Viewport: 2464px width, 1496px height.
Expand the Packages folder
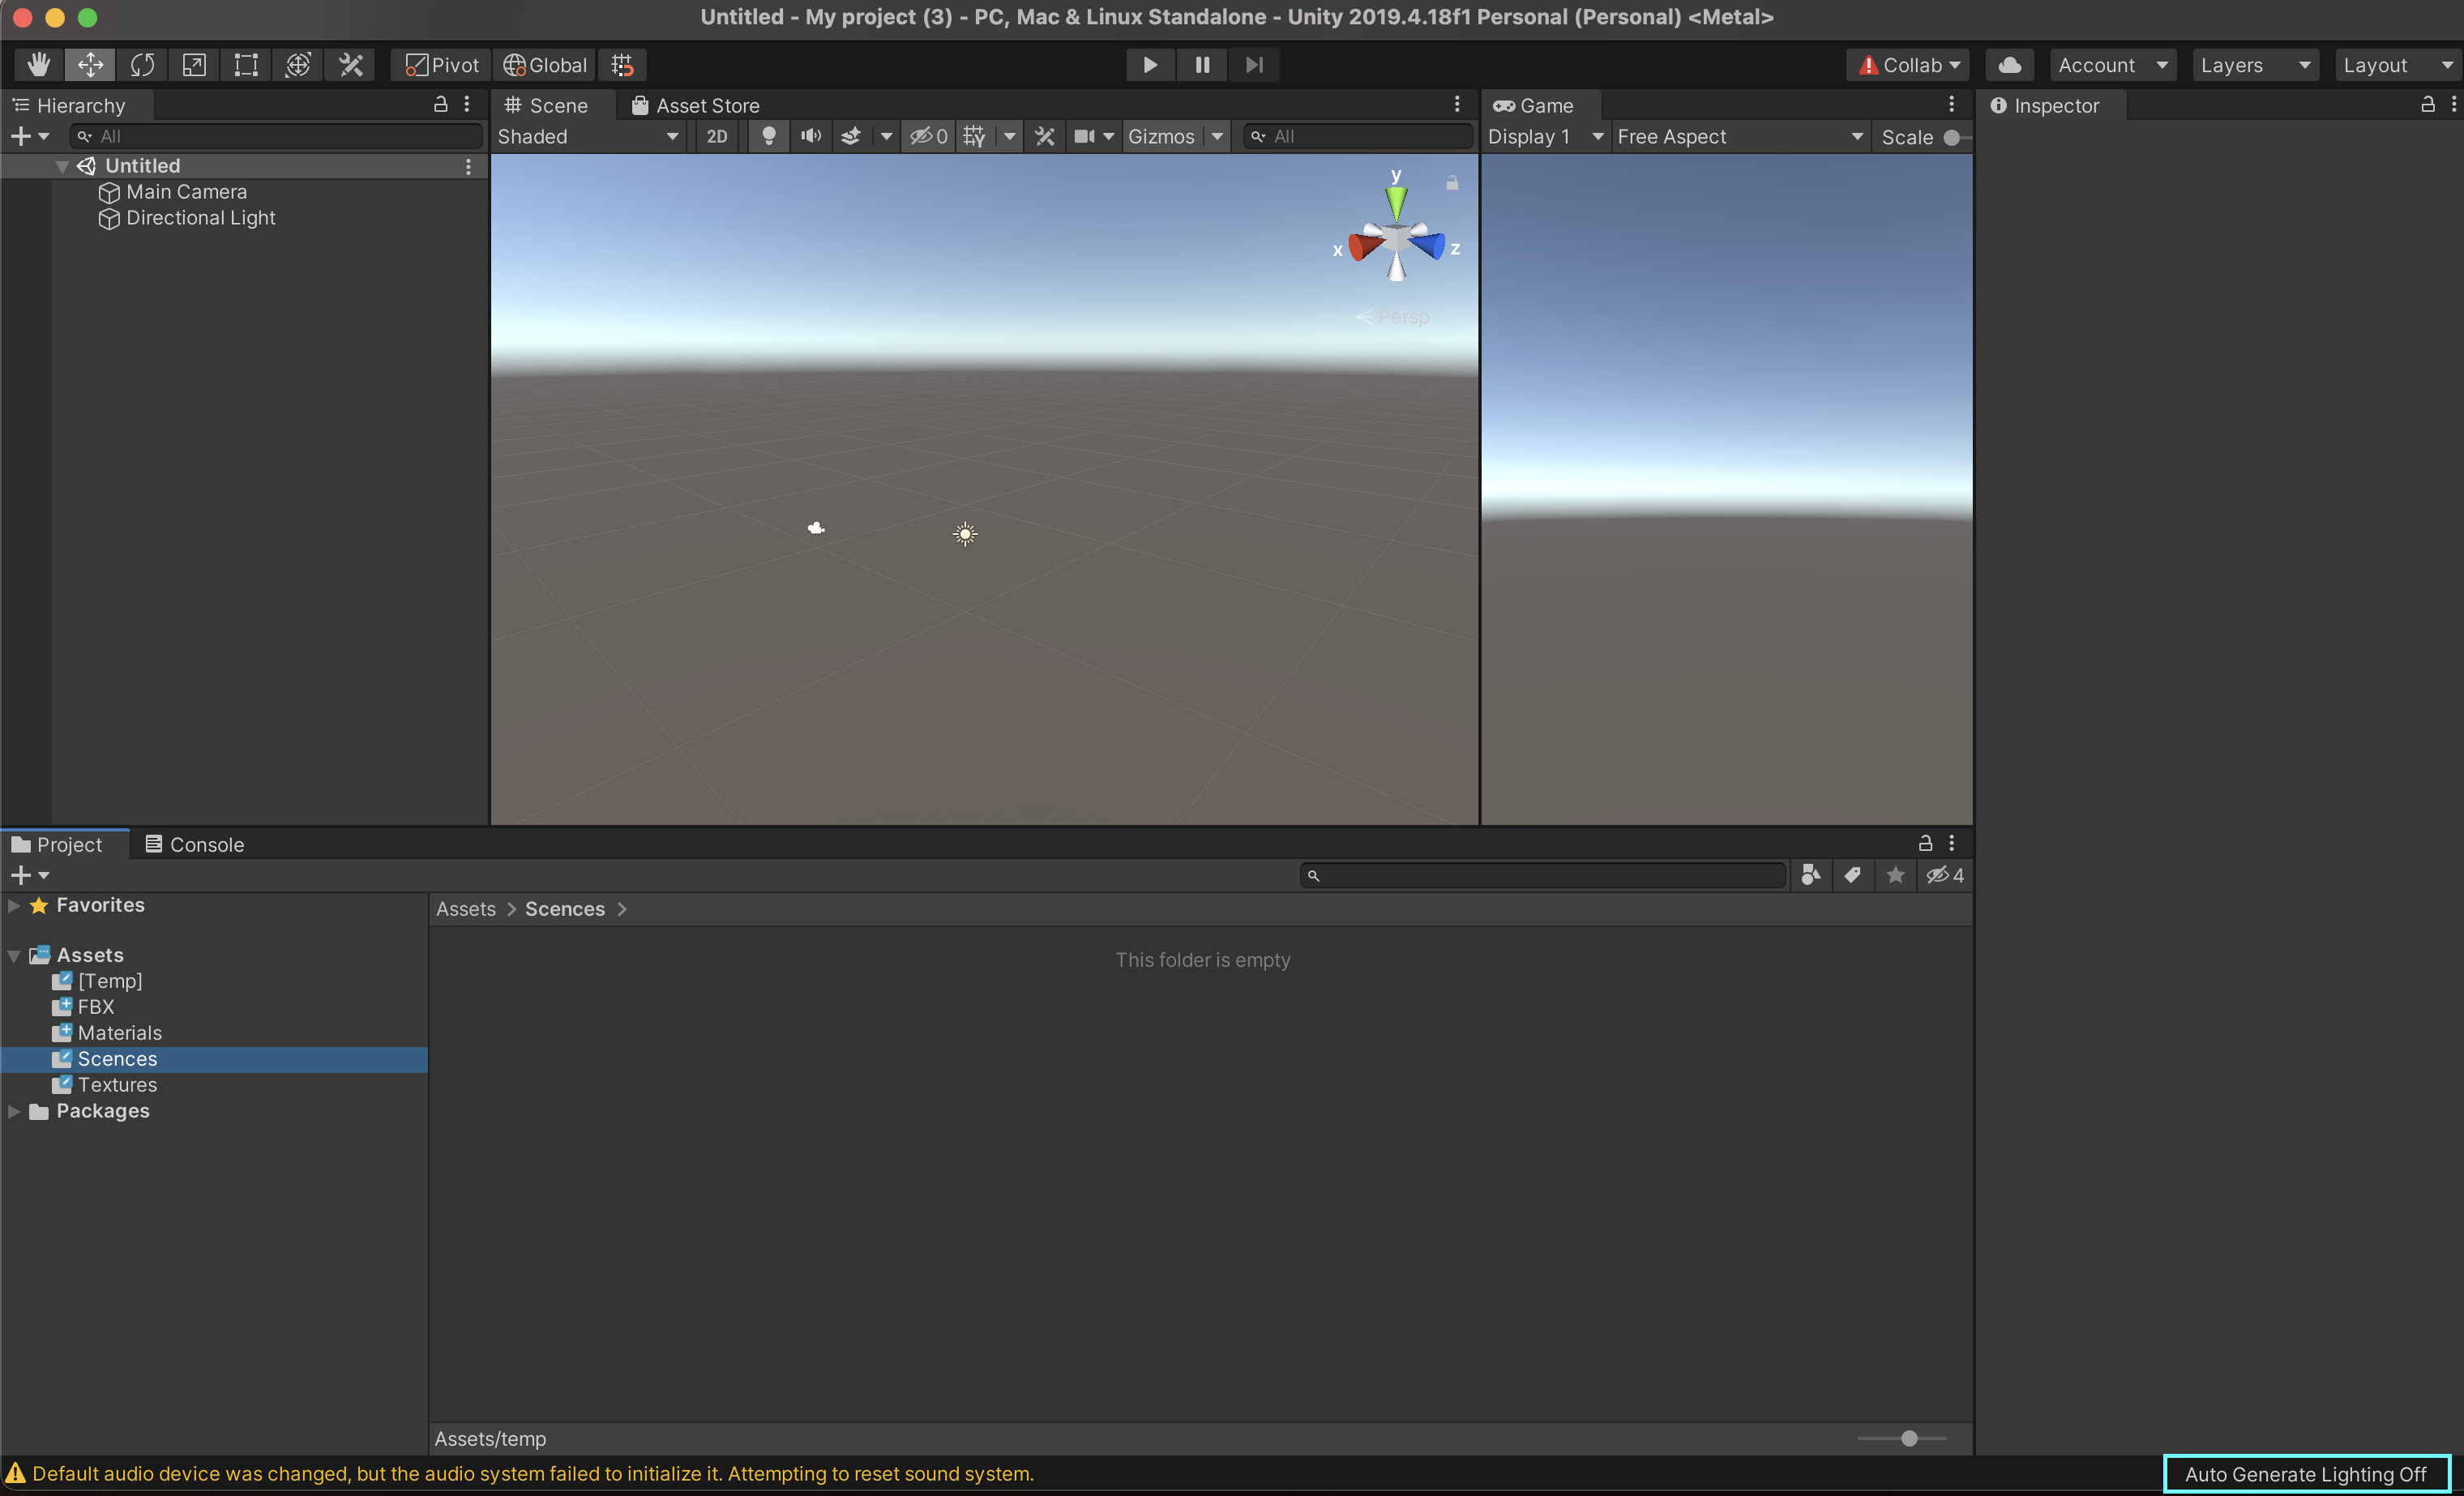[14, 1111]
